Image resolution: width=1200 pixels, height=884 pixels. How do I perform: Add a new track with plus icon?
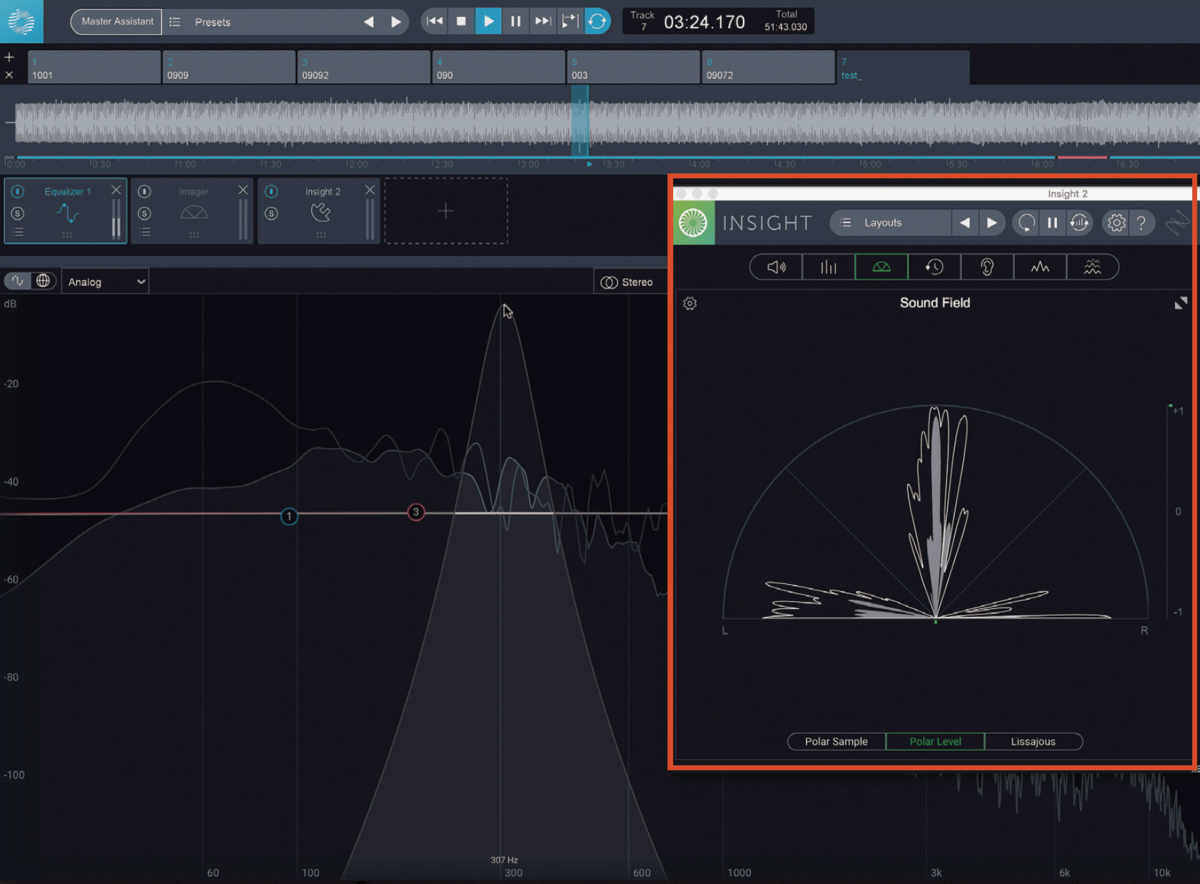pyautogui.click(x=9, y=58)
